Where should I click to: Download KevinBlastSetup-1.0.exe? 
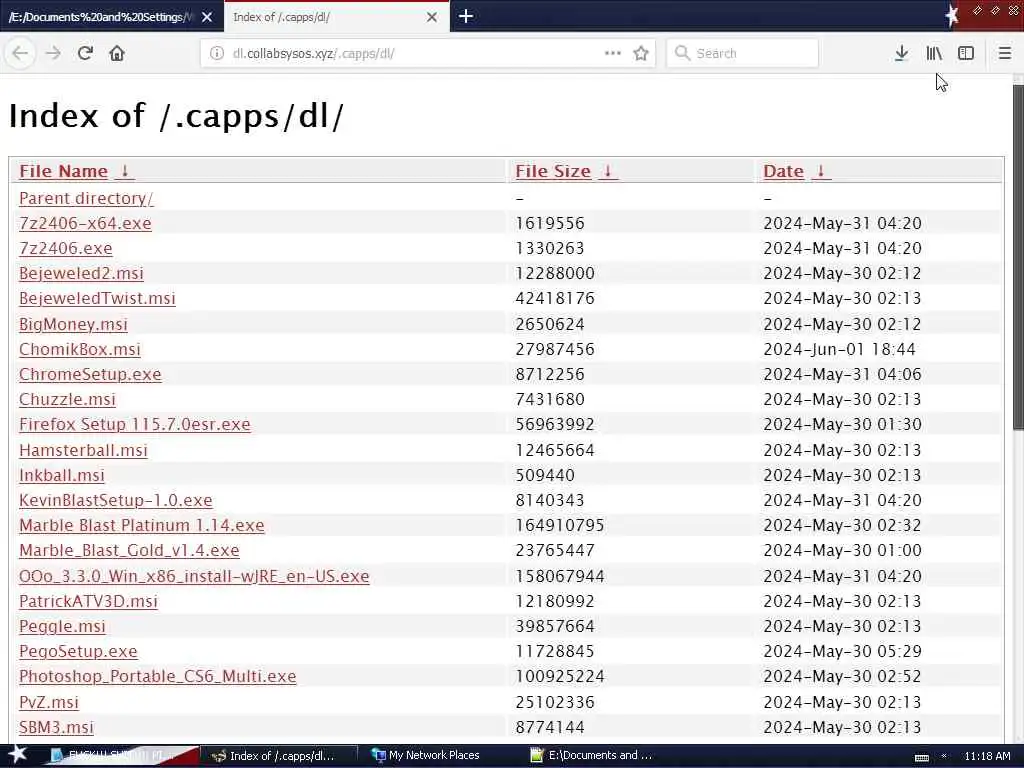pyautogui.click(x=116, y=500)
